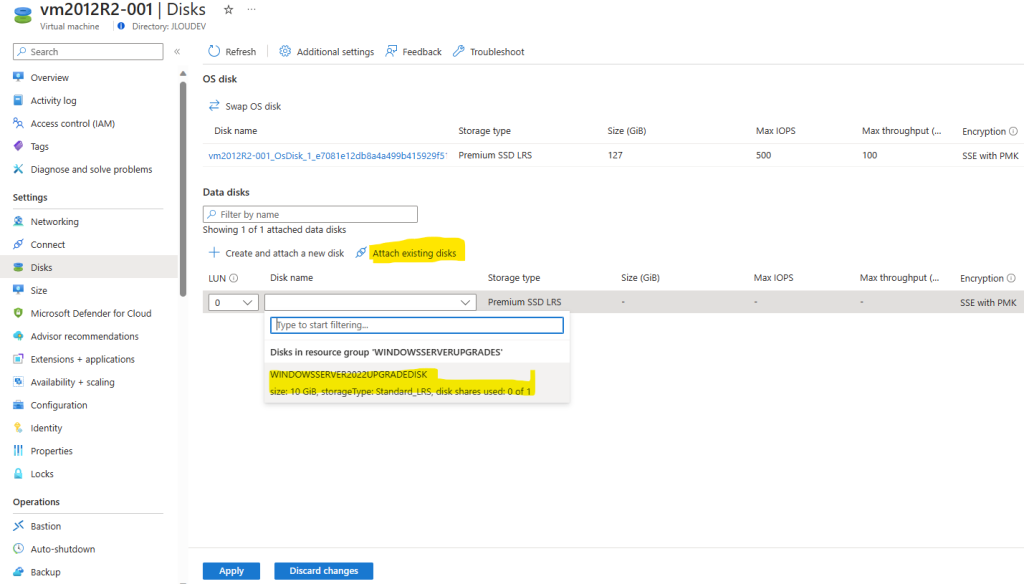This screenshot has height=584, width=1024.
Task: Click the Diagnose and solve problems icon
Action: 18,169
